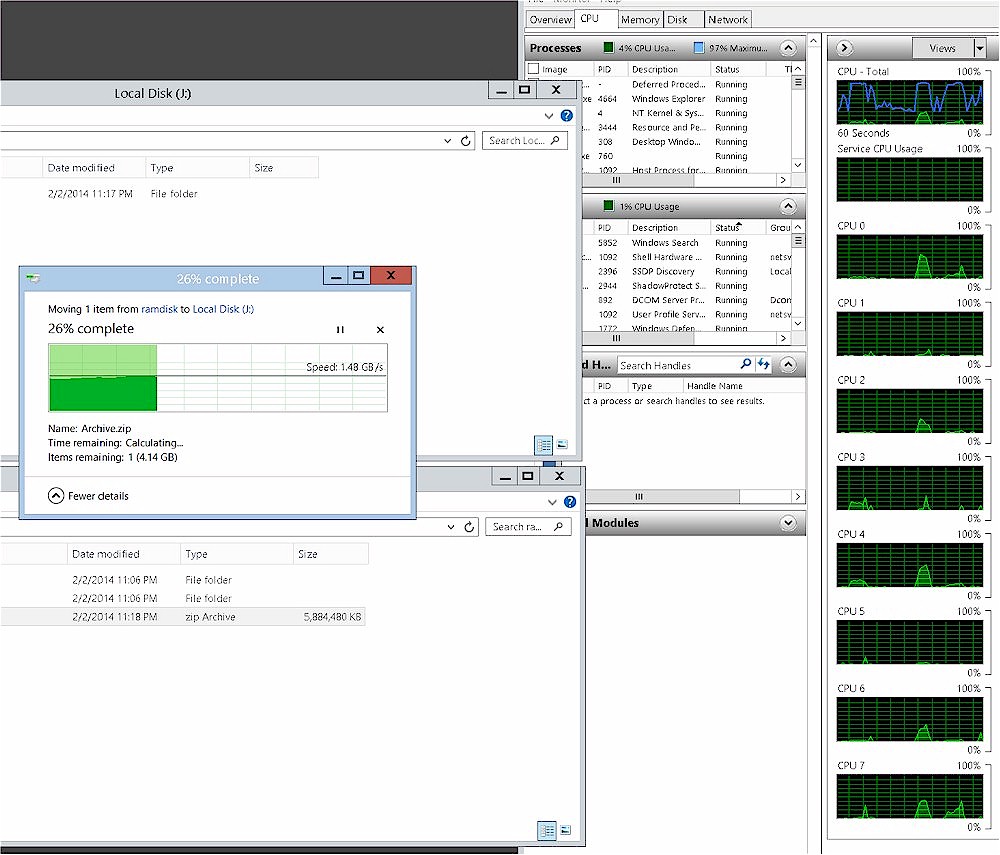Tick the Image select-all checkbox
1000x855 pixels.
pos(534,69)
